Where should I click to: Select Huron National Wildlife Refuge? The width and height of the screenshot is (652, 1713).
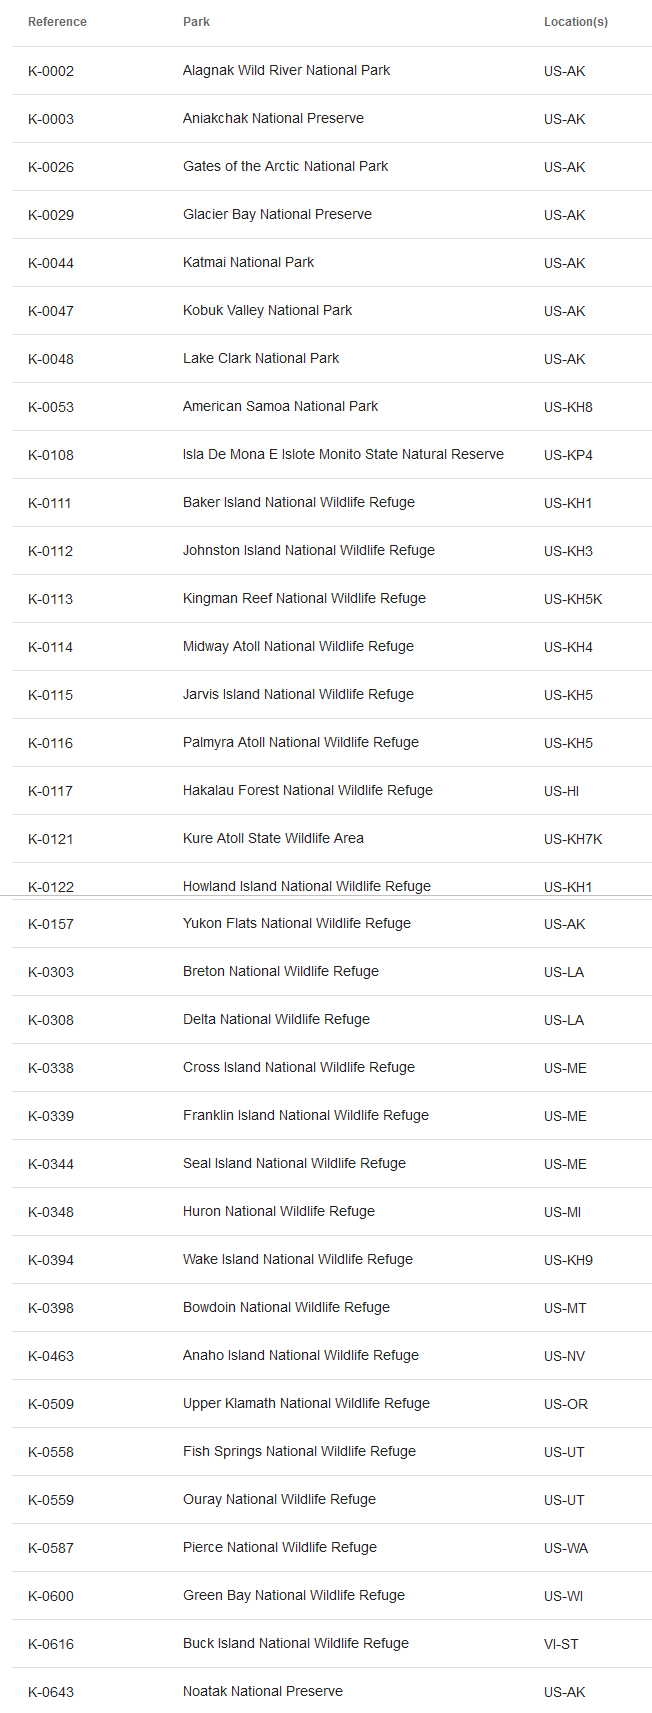point(278,1211)
